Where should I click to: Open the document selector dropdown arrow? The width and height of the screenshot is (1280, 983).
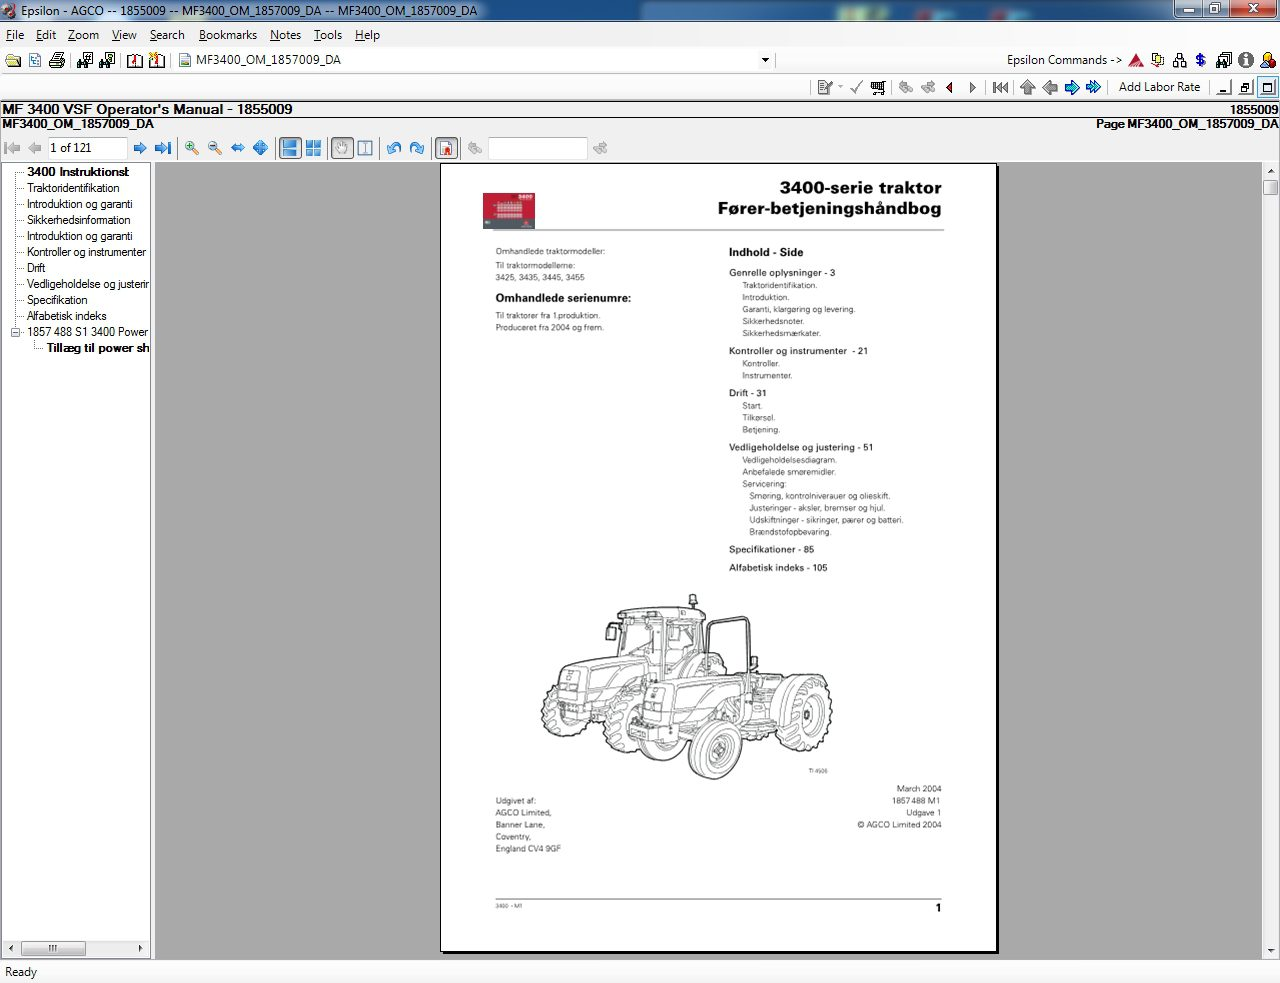(x=765, y=60)
